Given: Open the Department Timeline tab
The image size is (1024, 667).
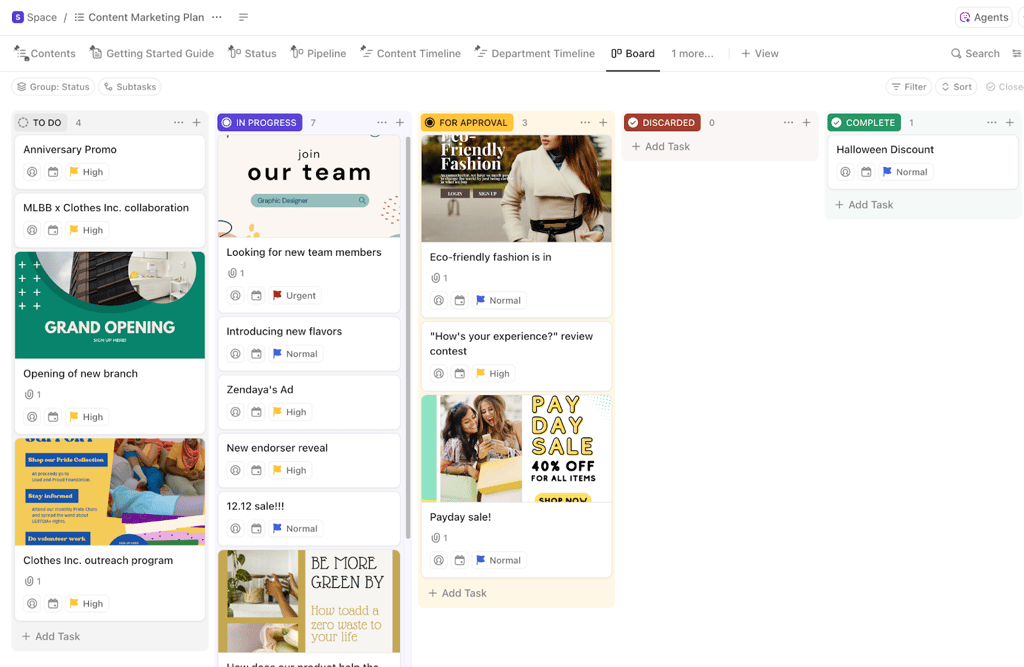Looking at the screenshot, I should pyautogui.click(x=535, y=54).
